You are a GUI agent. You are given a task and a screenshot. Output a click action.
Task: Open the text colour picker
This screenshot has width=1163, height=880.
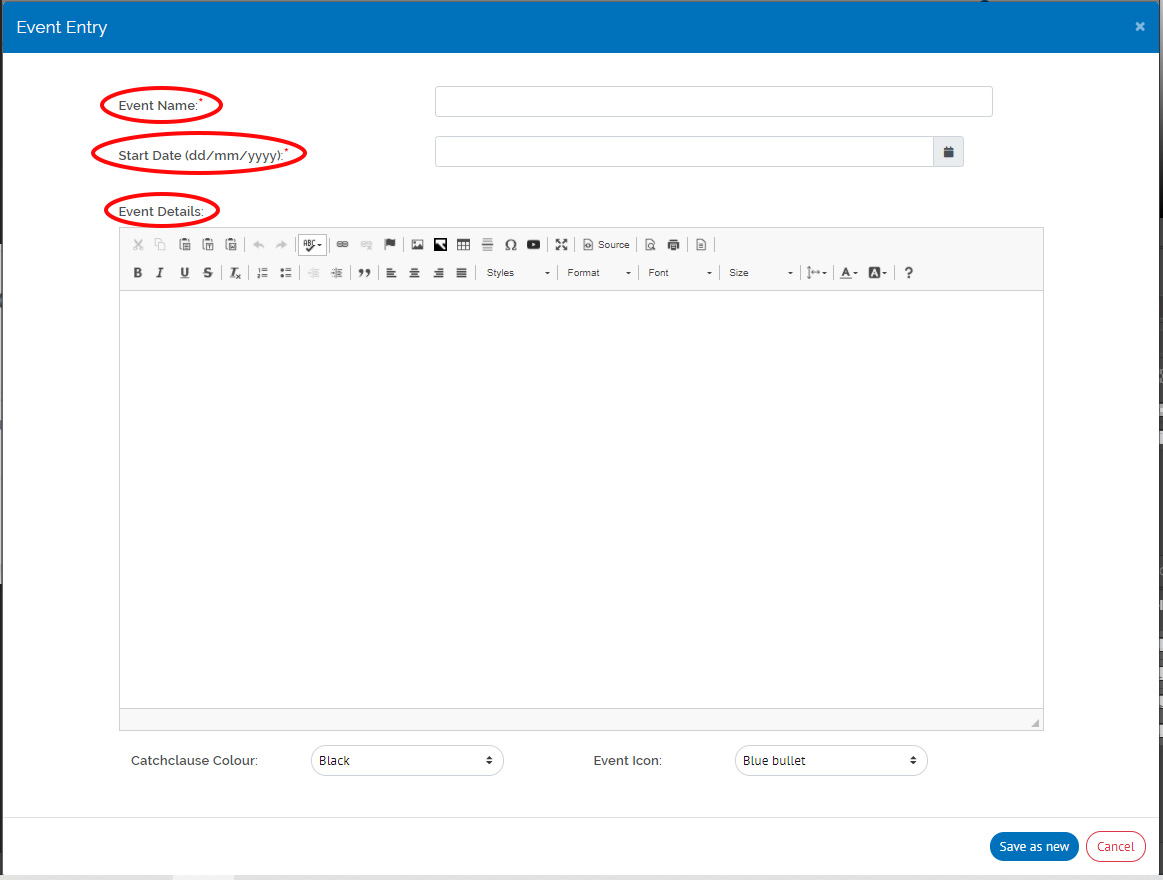(x=848, y=273)
